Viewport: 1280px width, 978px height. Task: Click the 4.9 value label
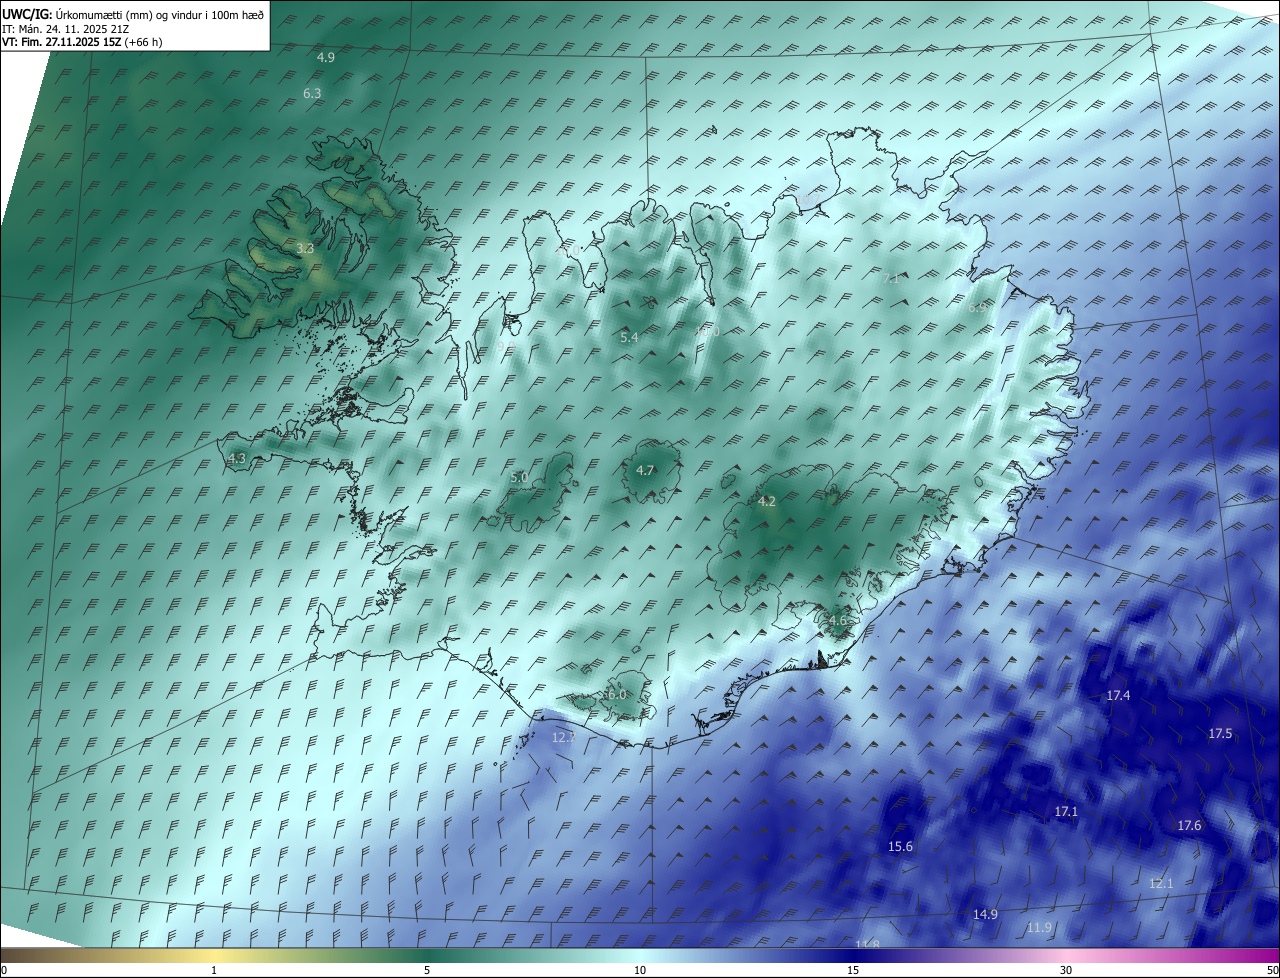(326, 58)
